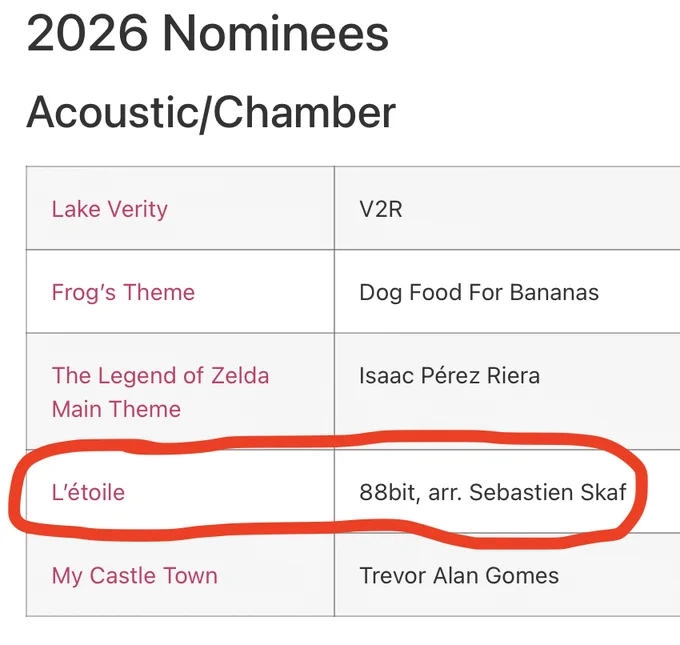This screenshot has height=645, width=680.
Task: Select the Acoustic/Chamber category heading
Action: [x=211, y=113]
